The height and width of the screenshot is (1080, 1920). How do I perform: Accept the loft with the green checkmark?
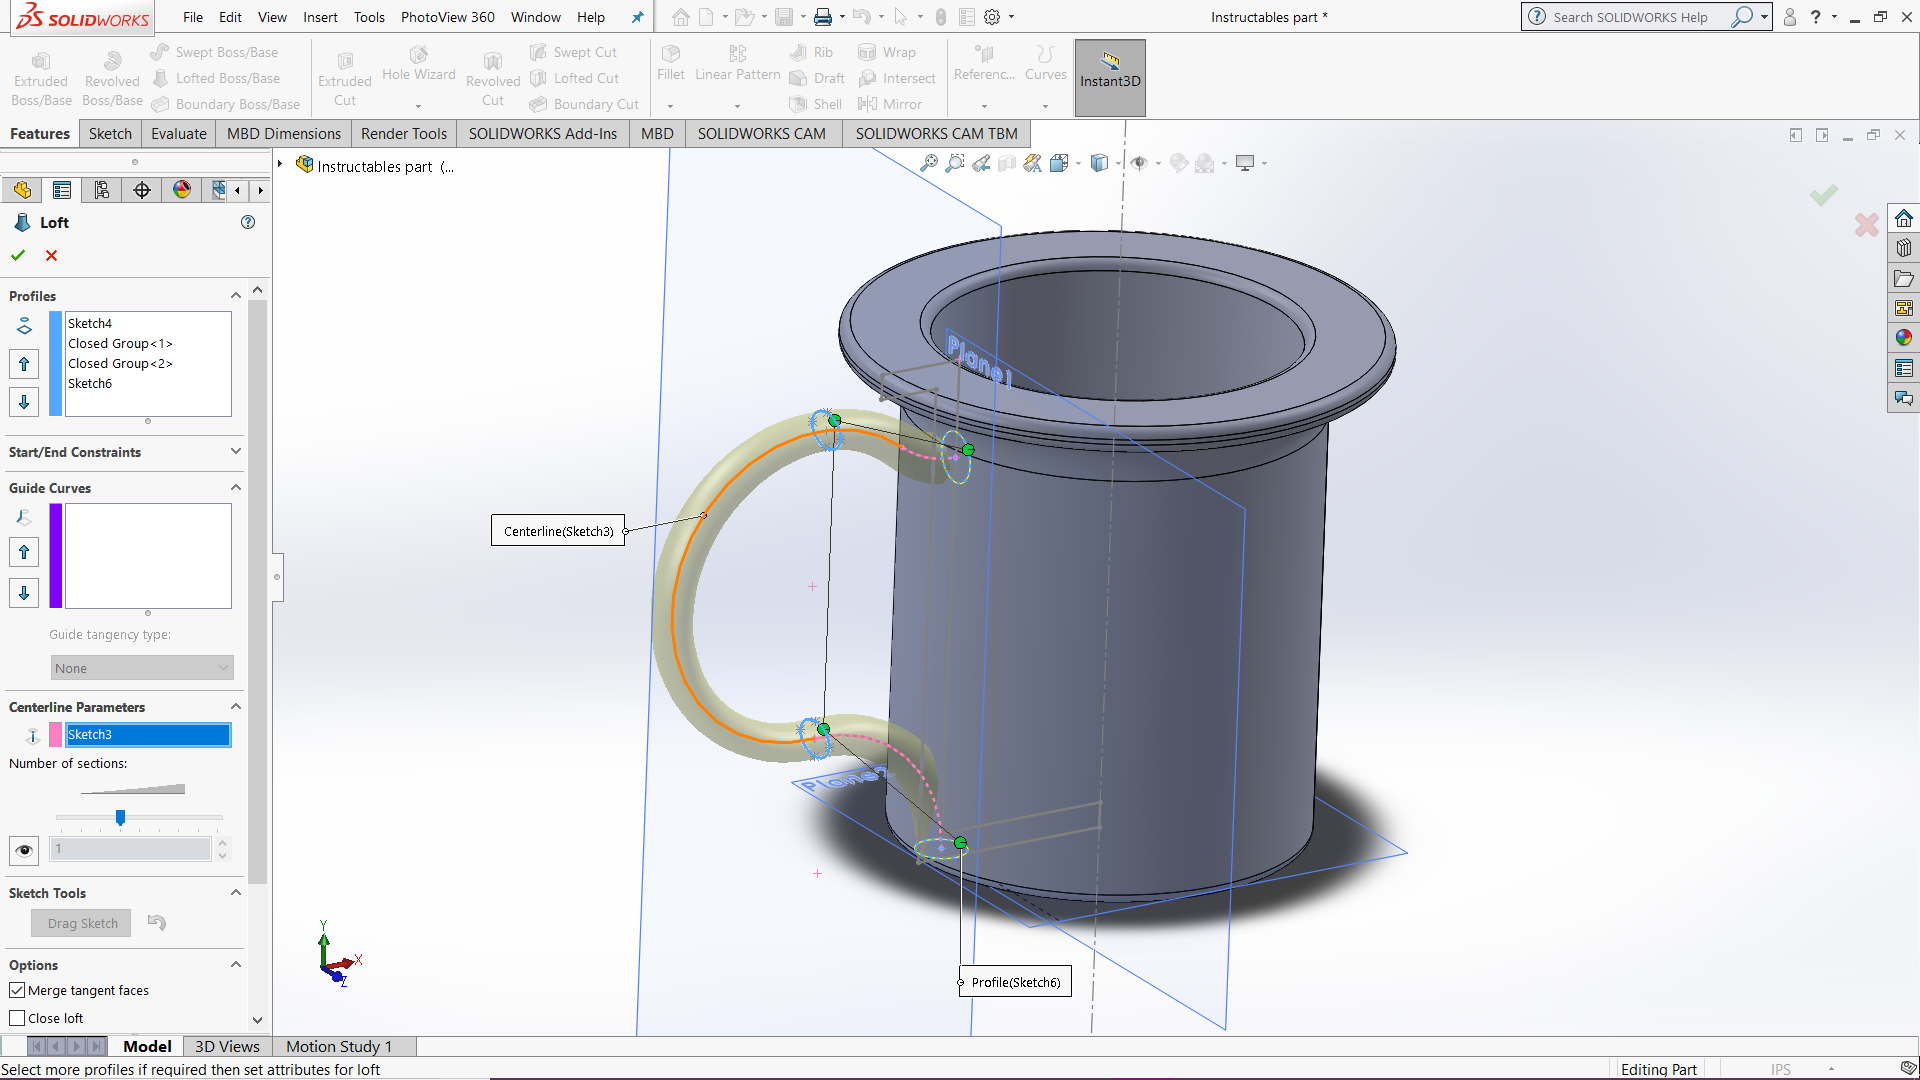coord(17,255)
